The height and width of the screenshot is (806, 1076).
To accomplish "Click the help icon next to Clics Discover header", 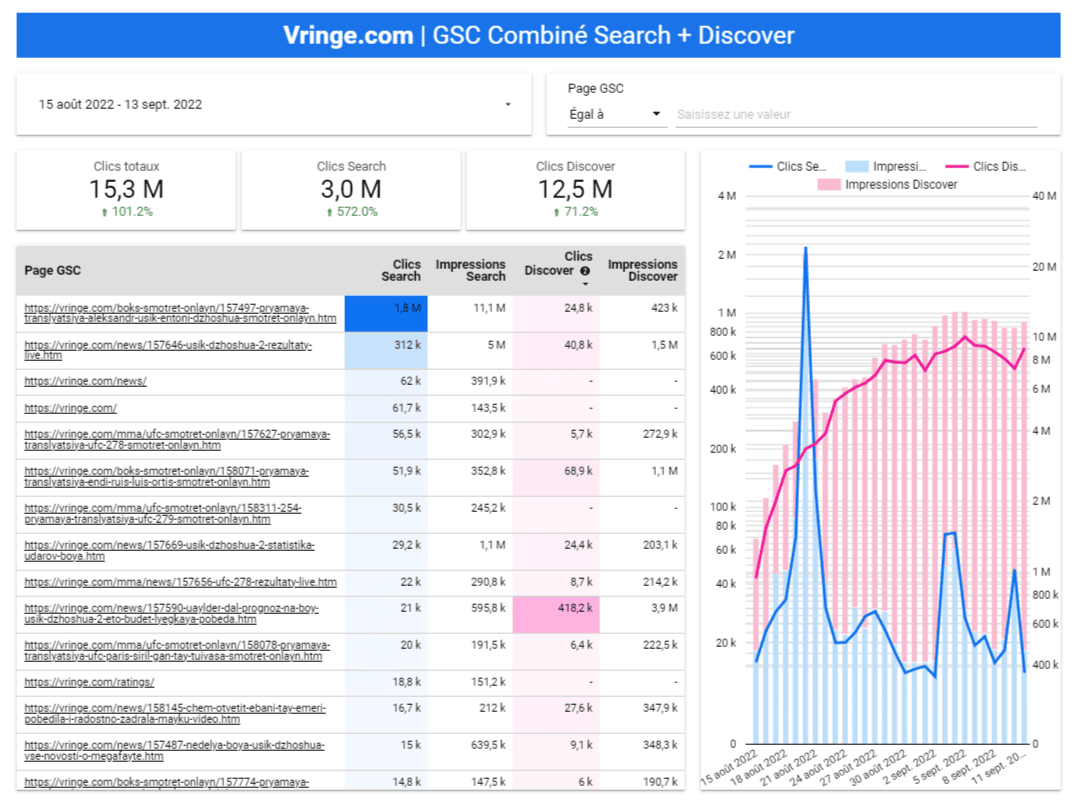I will pyautogui.click(x=585, y=271).
